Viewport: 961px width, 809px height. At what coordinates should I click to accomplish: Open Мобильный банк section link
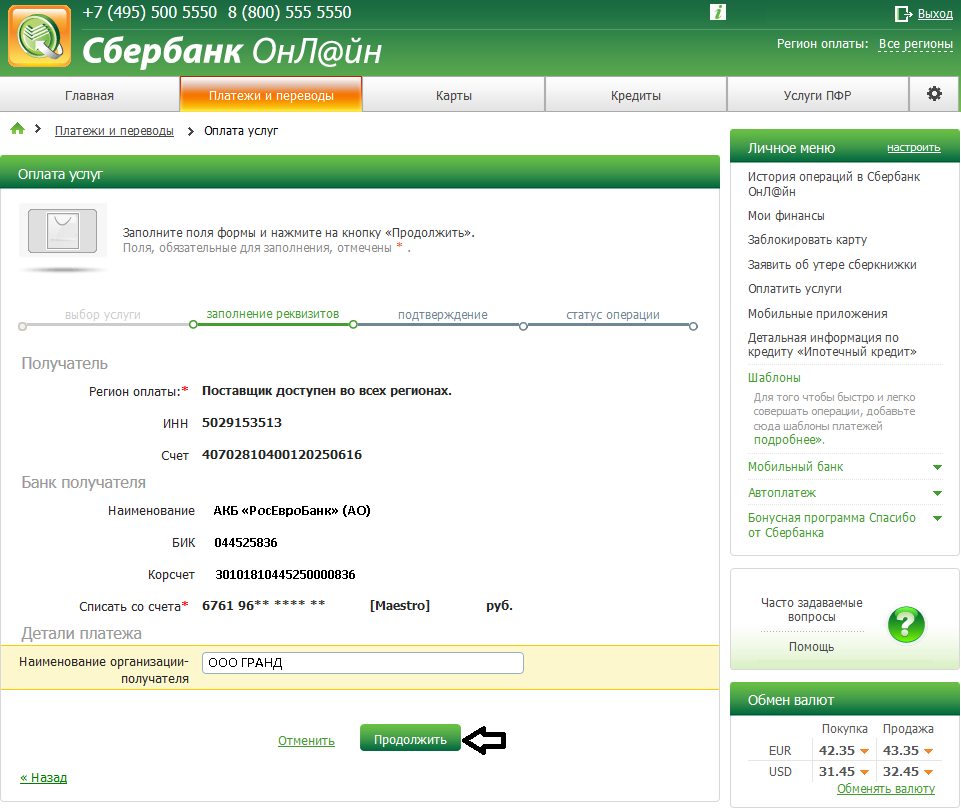(795, 467)
